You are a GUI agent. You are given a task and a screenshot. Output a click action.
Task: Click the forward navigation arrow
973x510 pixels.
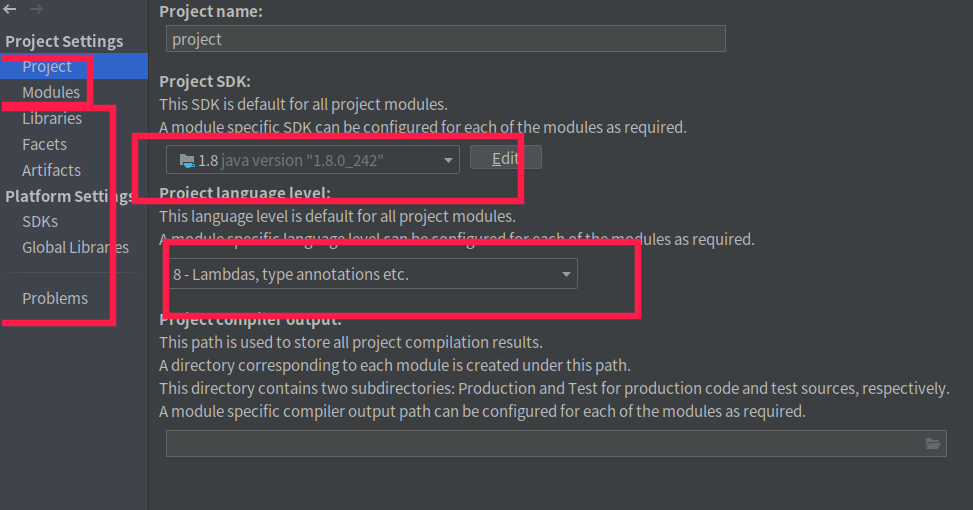point(36,9)
